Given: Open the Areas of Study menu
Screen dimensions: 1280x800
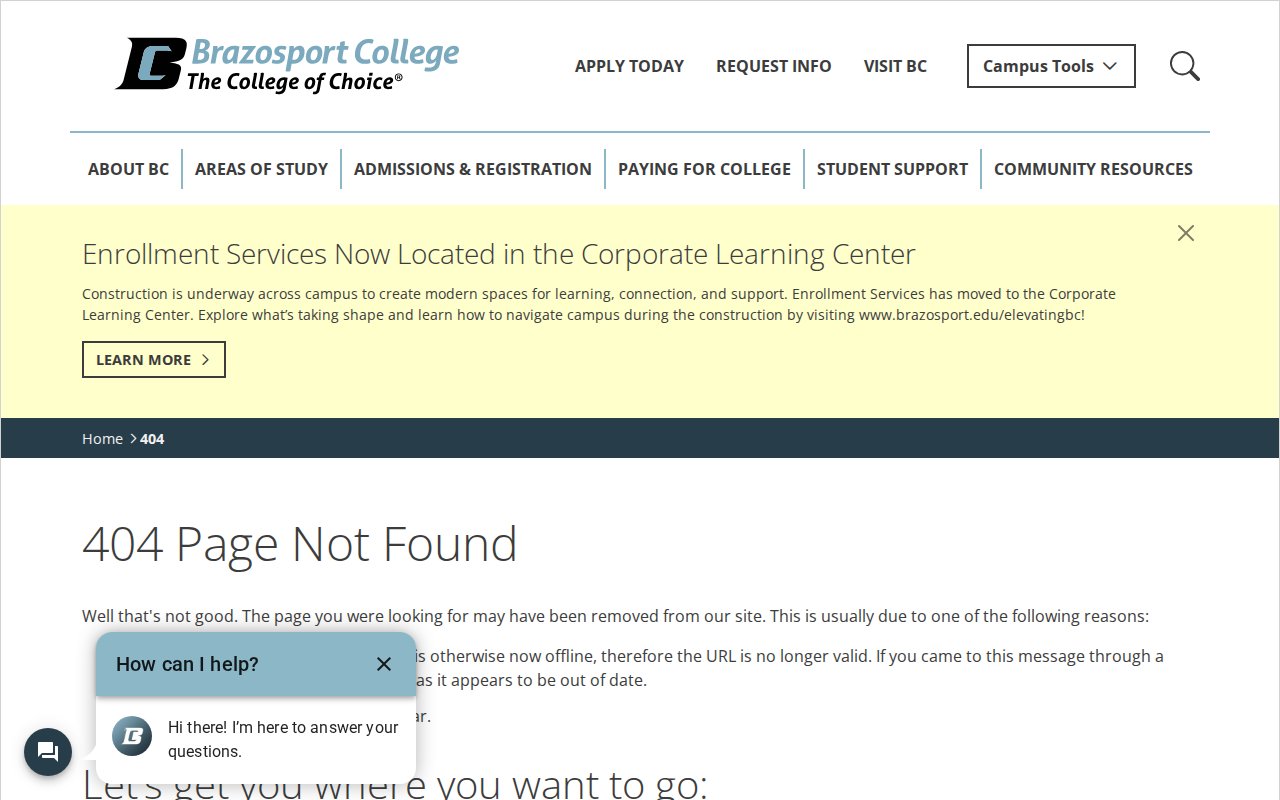Looking at the screenshot, I should 261,169.
